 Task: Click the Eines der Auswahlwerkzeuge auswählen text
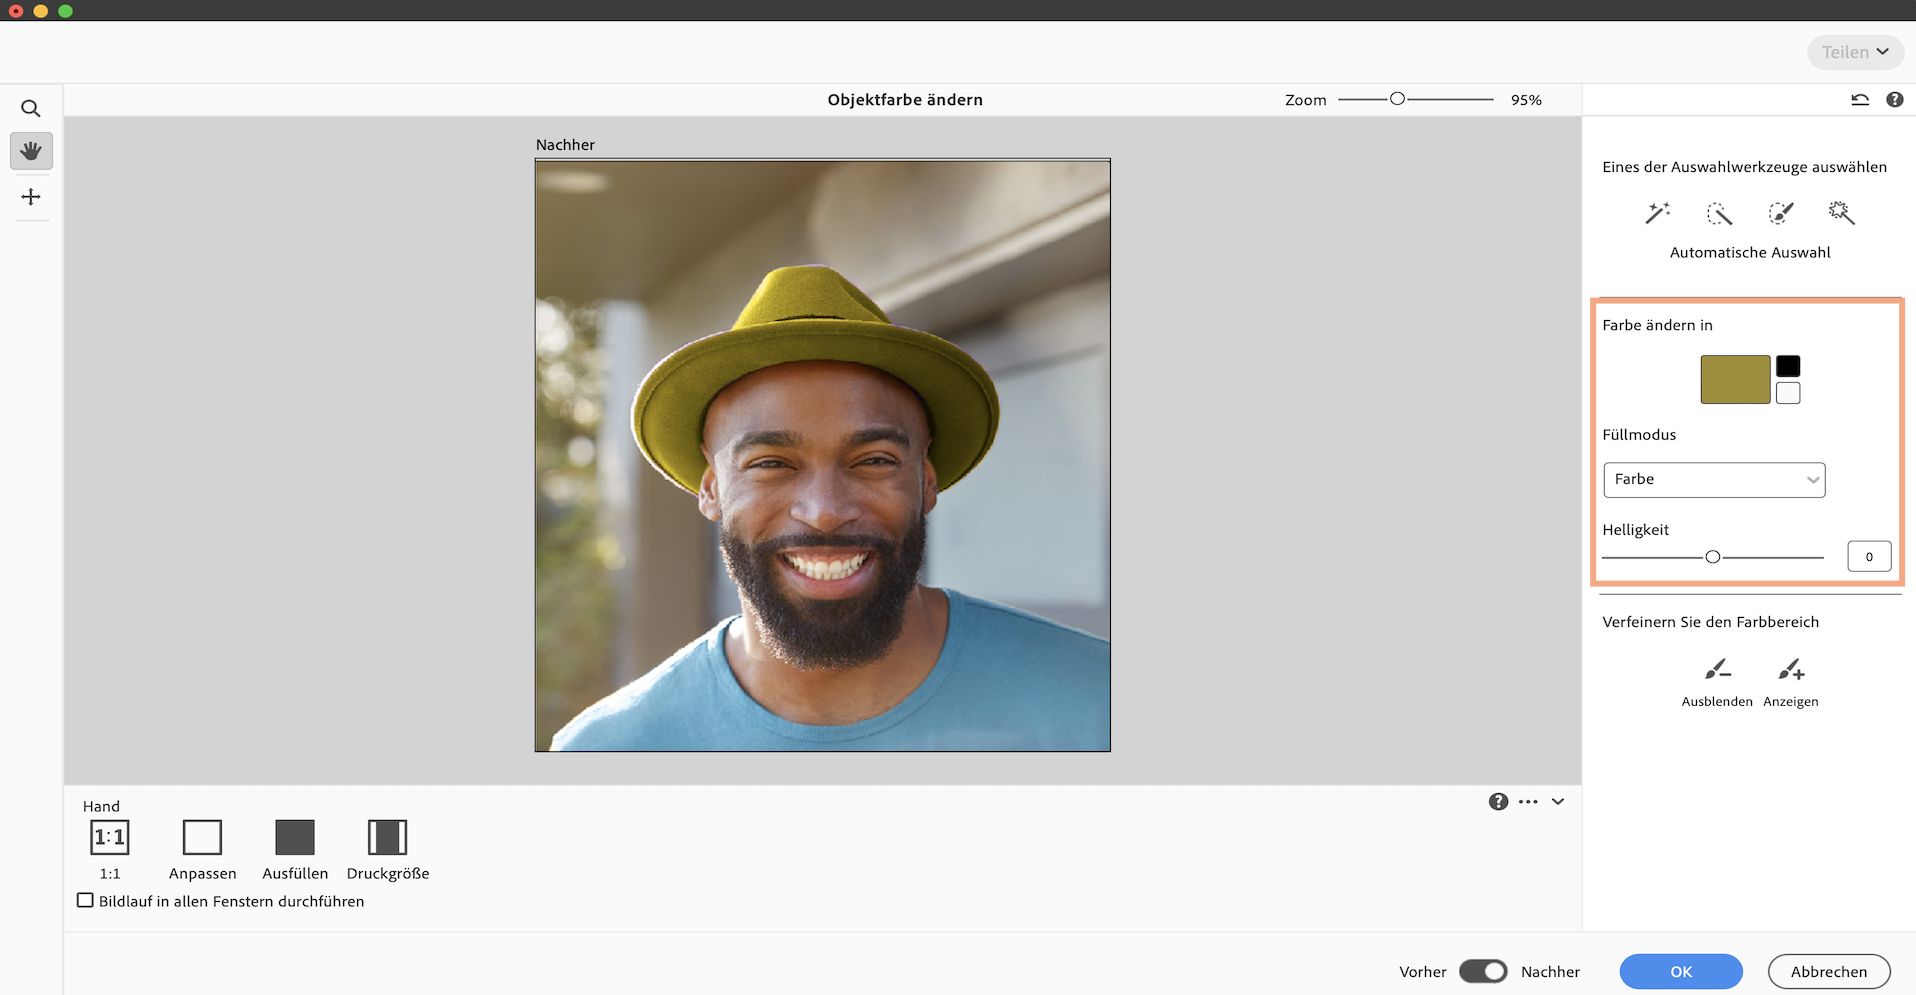[1744, 167]
